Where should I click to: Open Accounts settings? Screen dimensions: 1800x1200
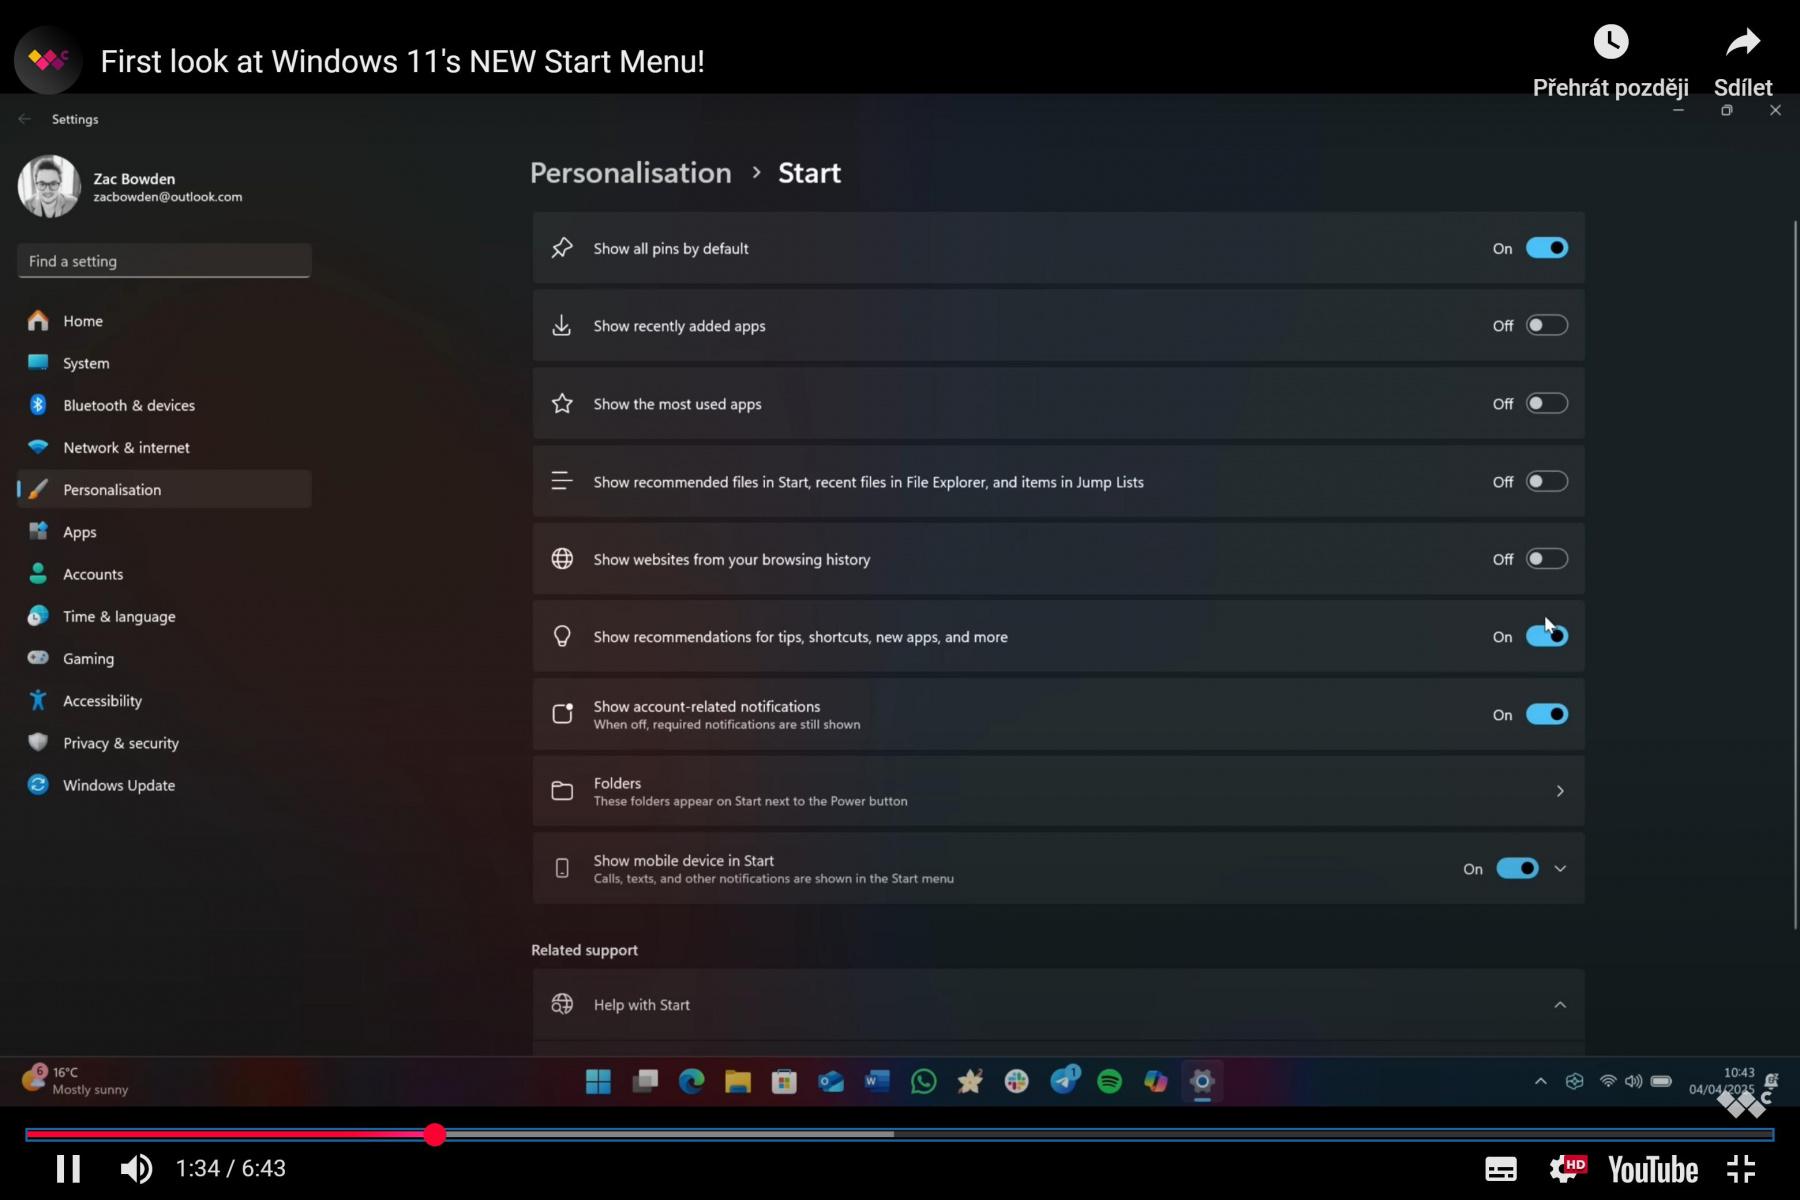point(164,574)
